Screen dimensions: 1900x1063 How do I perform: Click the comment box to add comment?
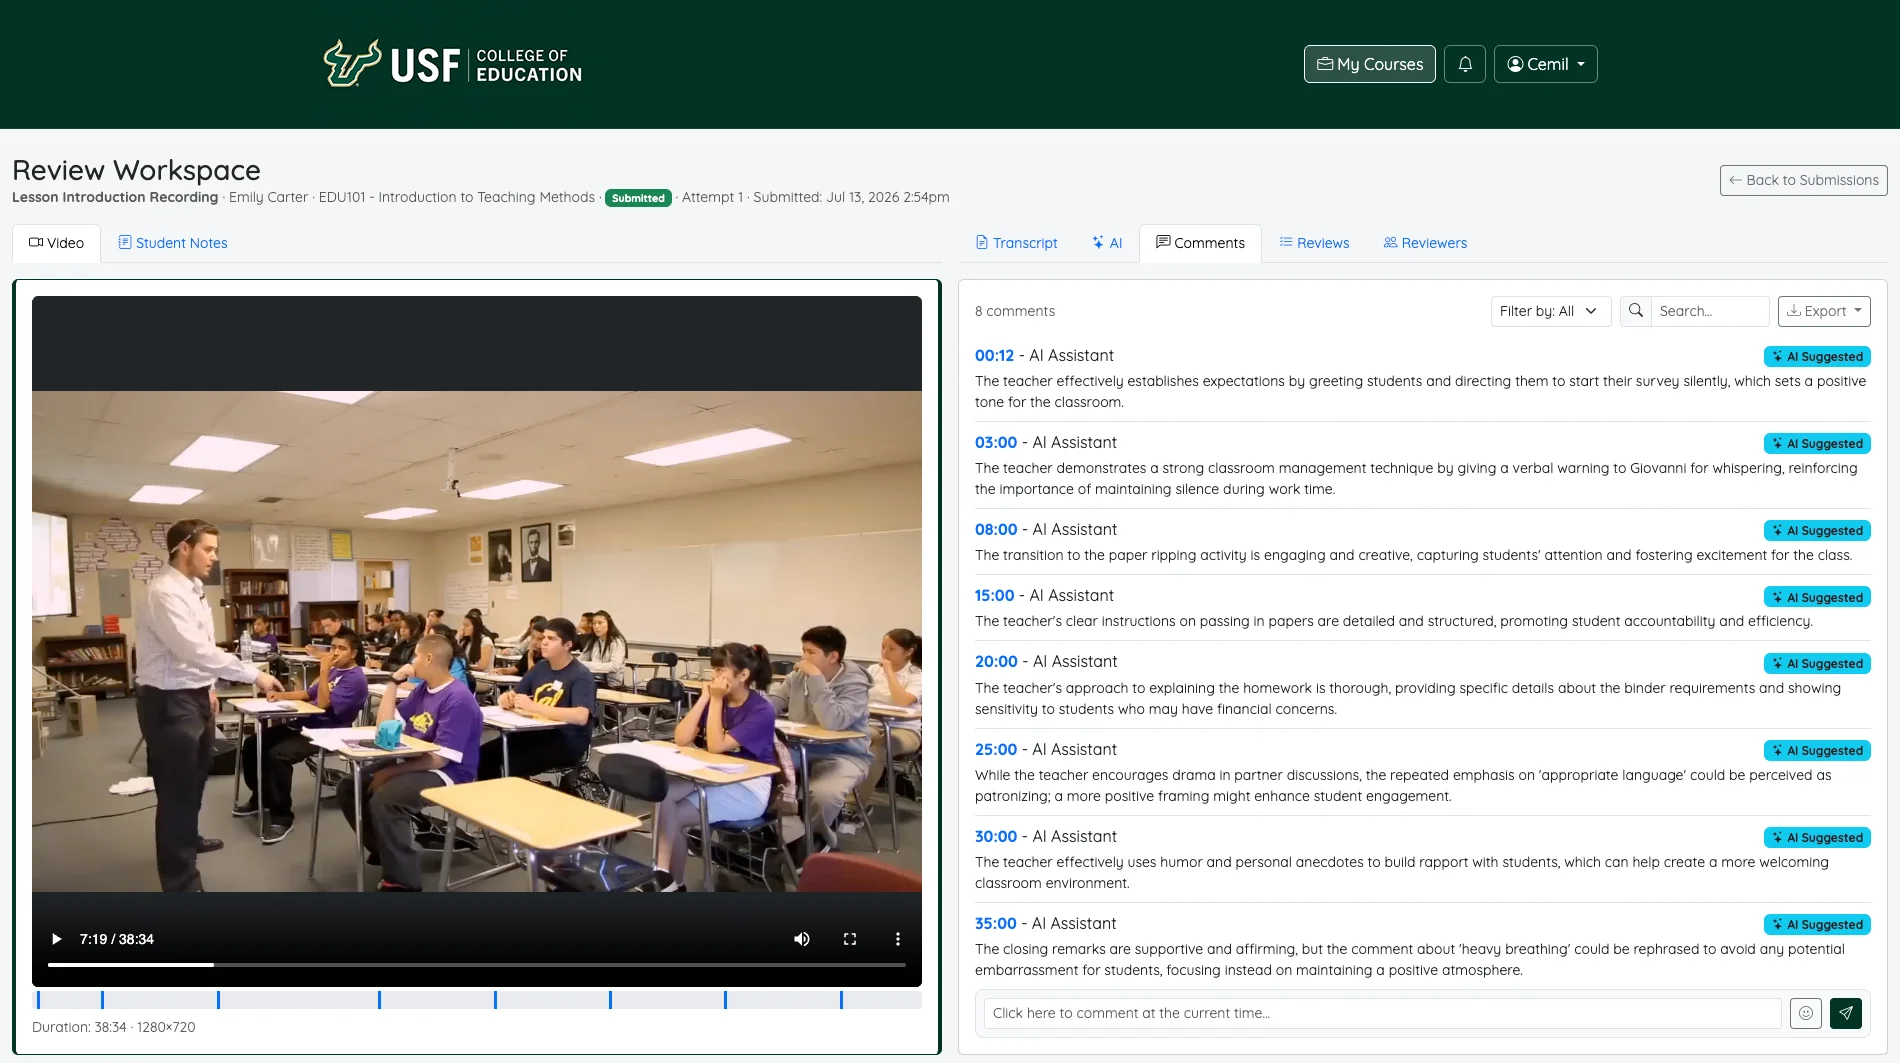[1382, 1013]
